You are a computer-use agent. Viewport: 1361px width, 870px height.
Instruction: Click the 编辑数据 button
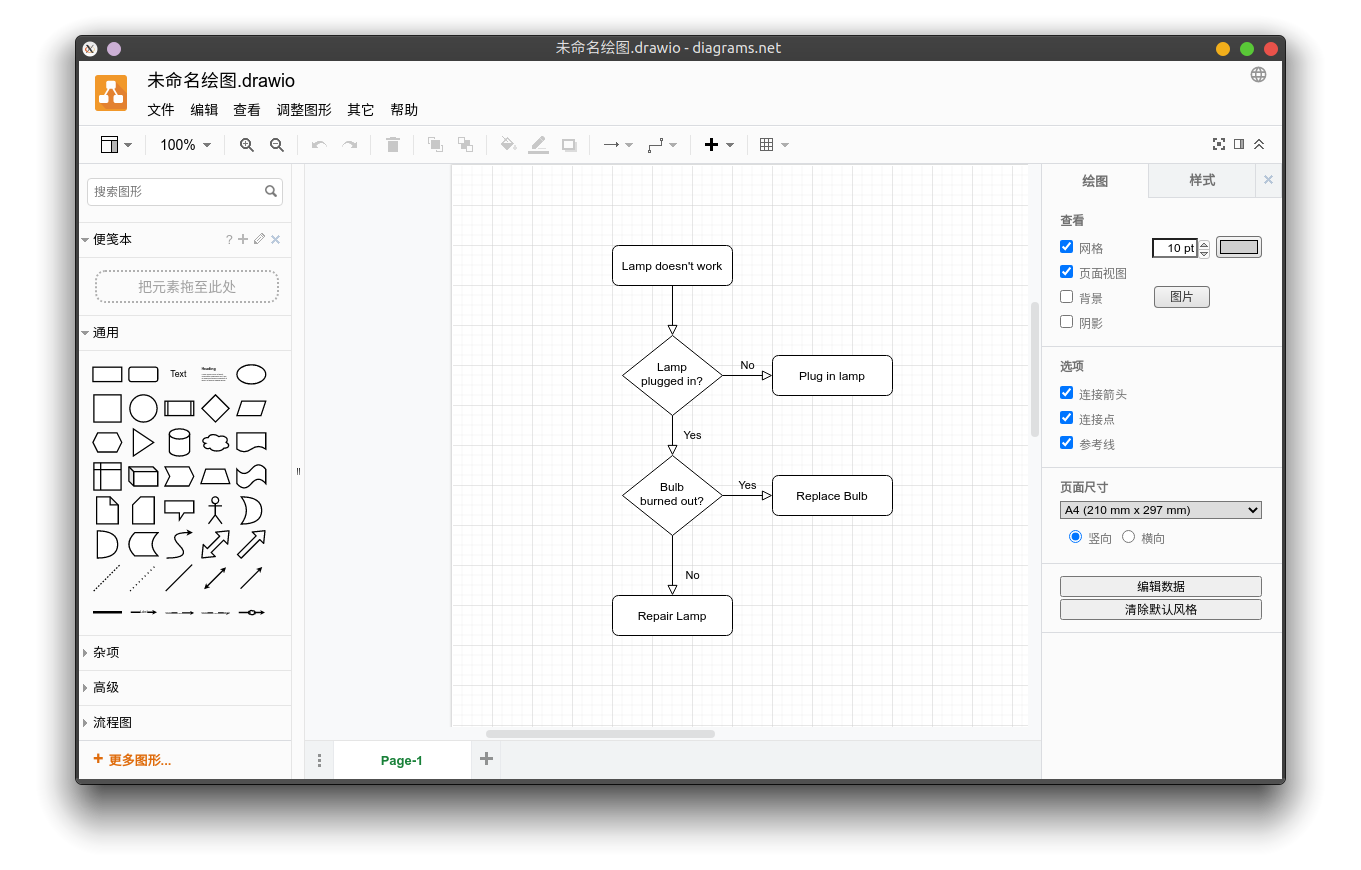[x=1160, y=586]
